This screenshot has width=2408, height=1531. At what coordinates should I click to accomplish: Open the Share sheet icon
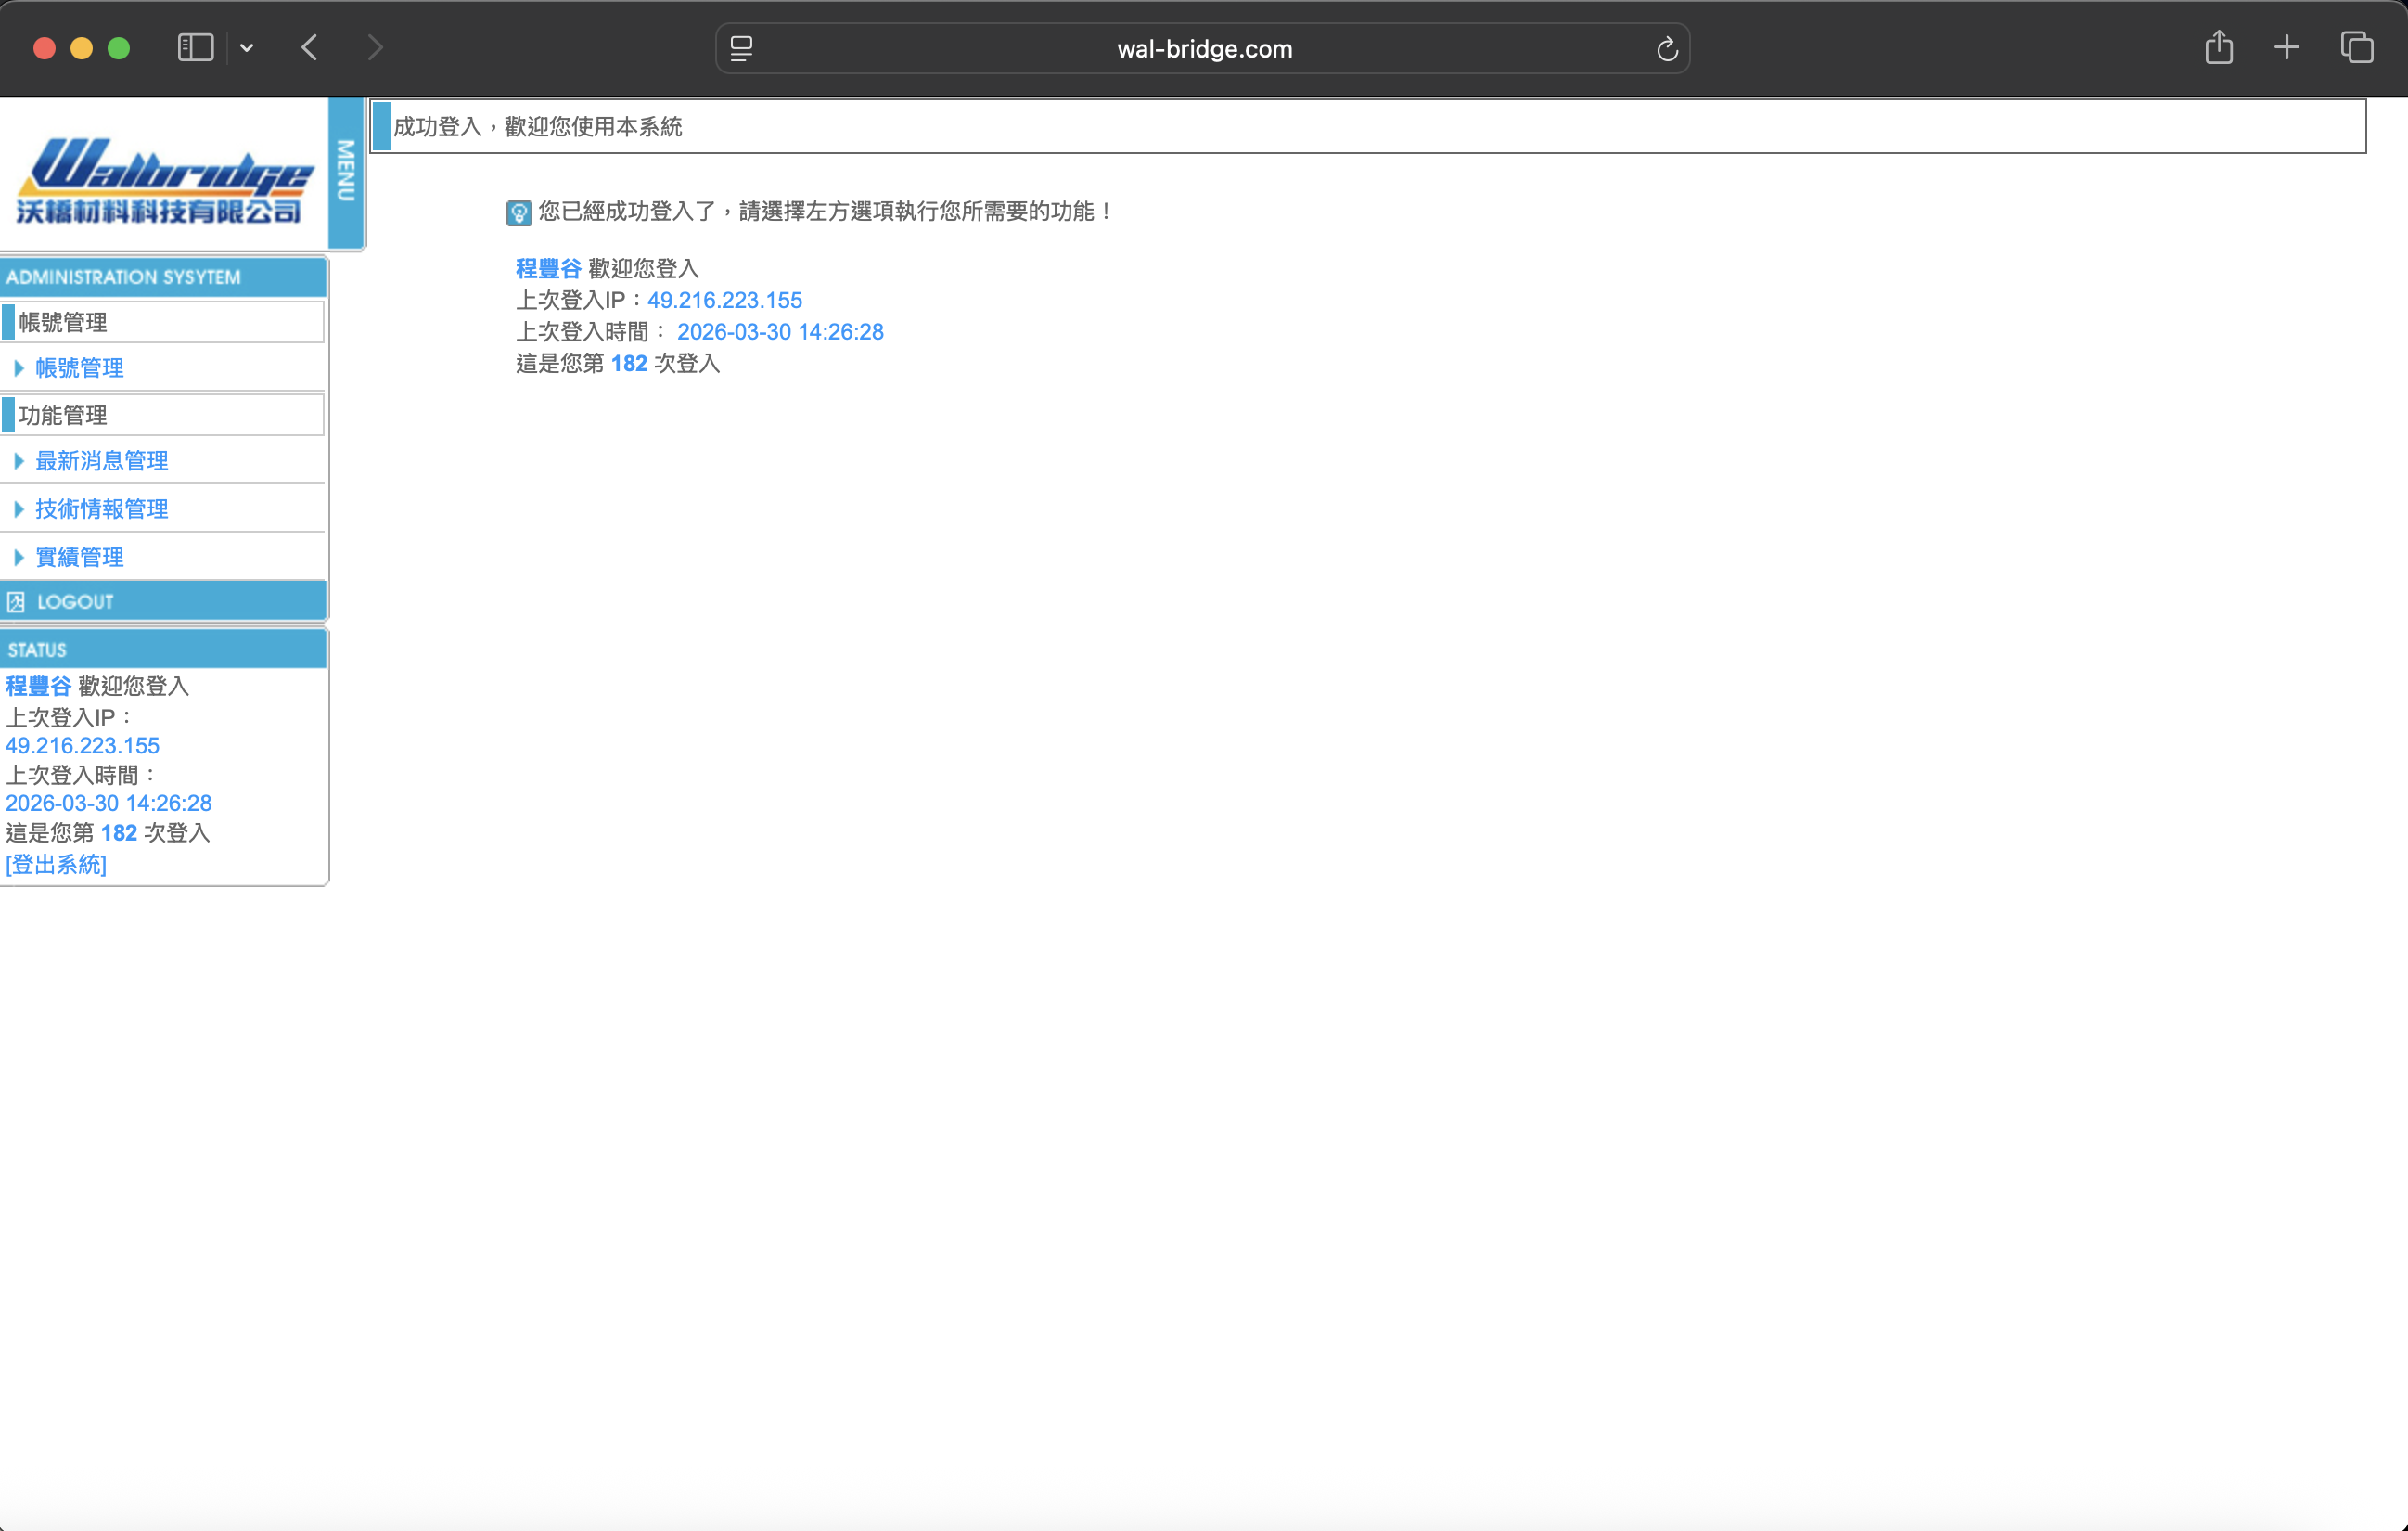pos(2219,47)
